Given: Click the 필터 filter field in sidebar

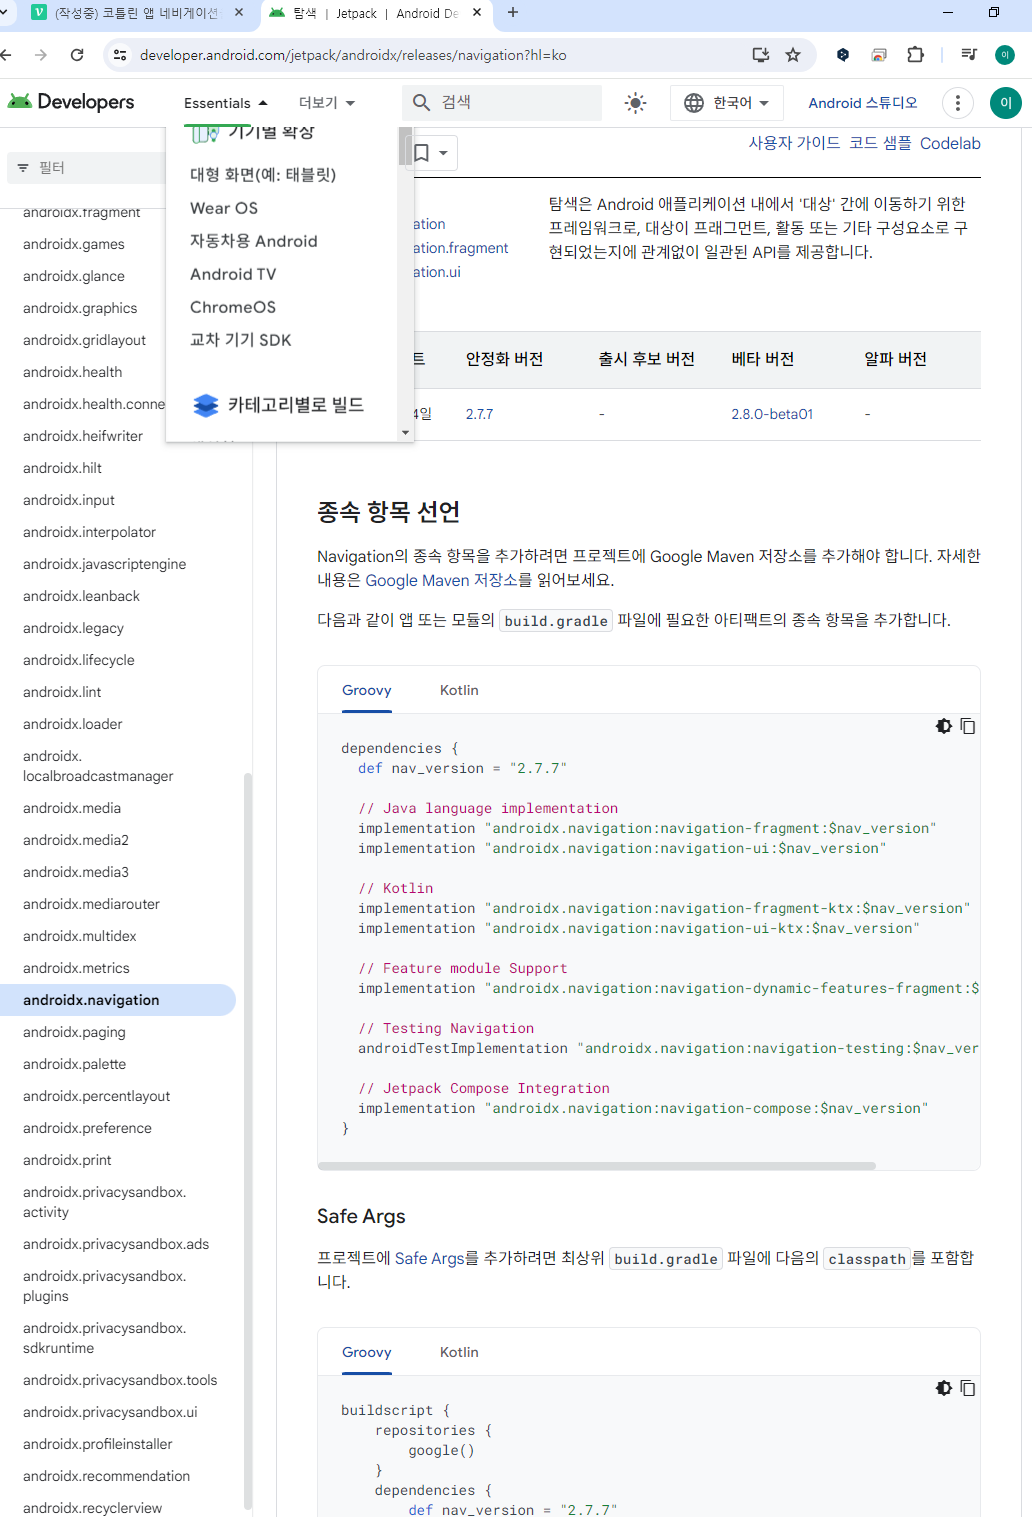Looking at the screenshot, I should pyautogui.click(x=87, y=168).
